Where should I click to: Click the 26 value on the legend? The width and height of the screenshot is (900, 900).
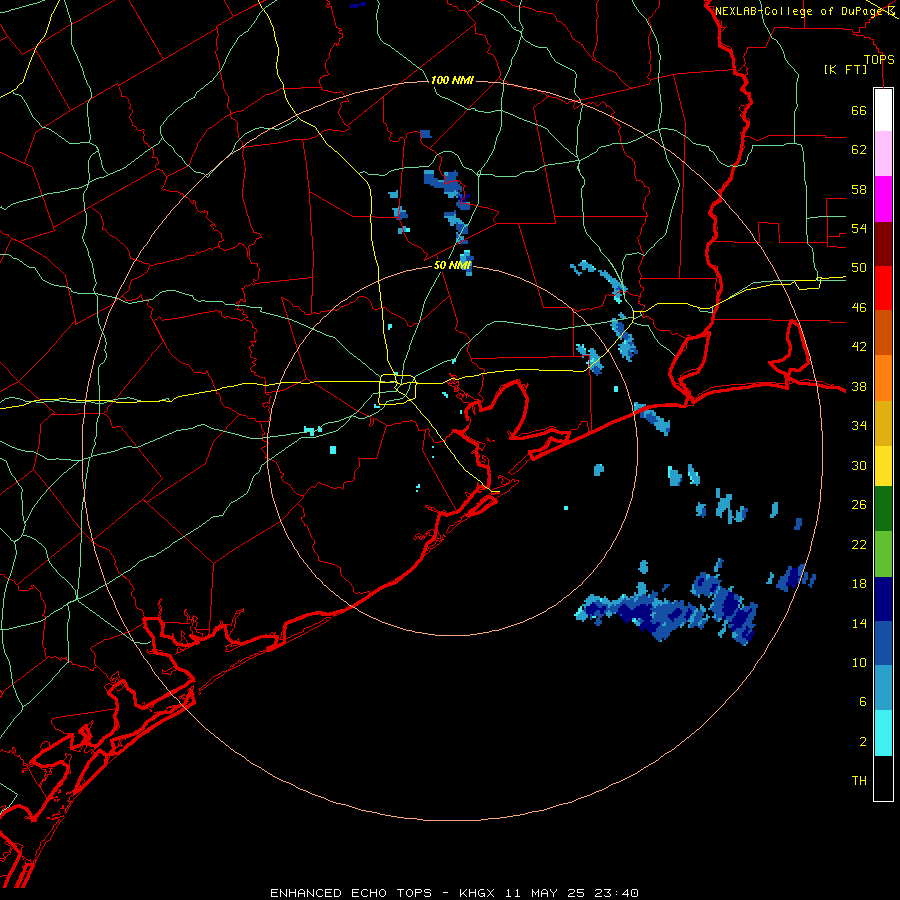click(859, 505)
